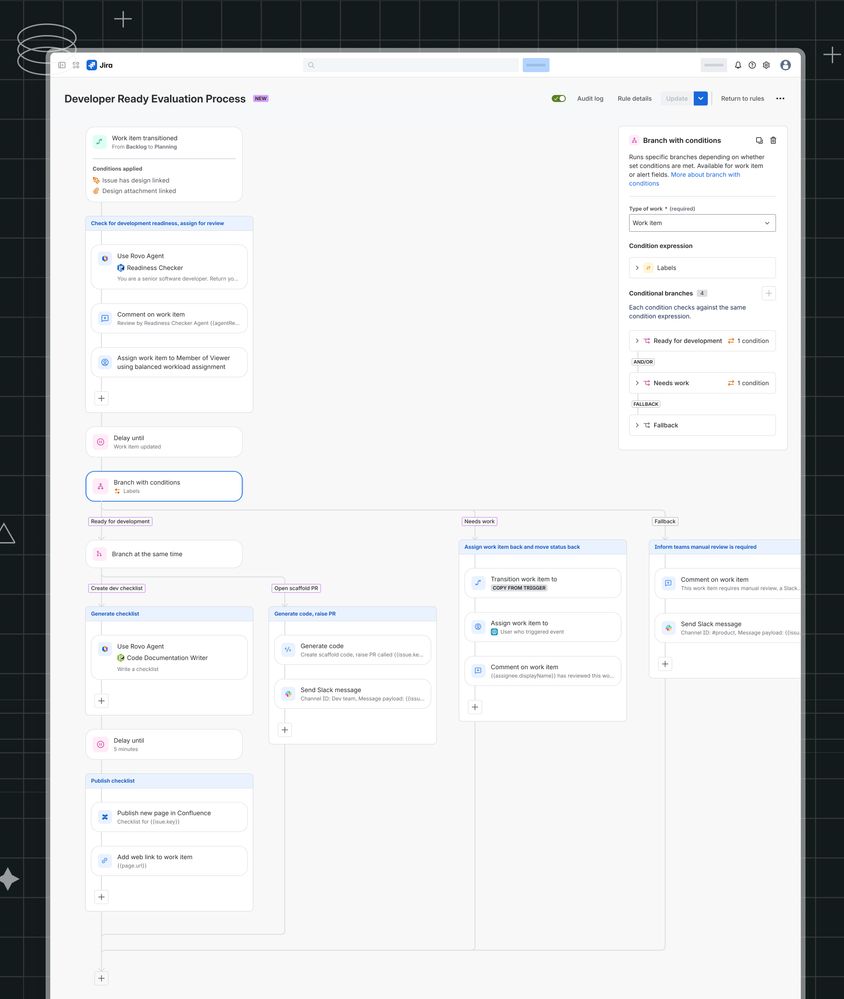844x999 pixels.
Task: Open the app switcher grid icon
Action: 76,65
